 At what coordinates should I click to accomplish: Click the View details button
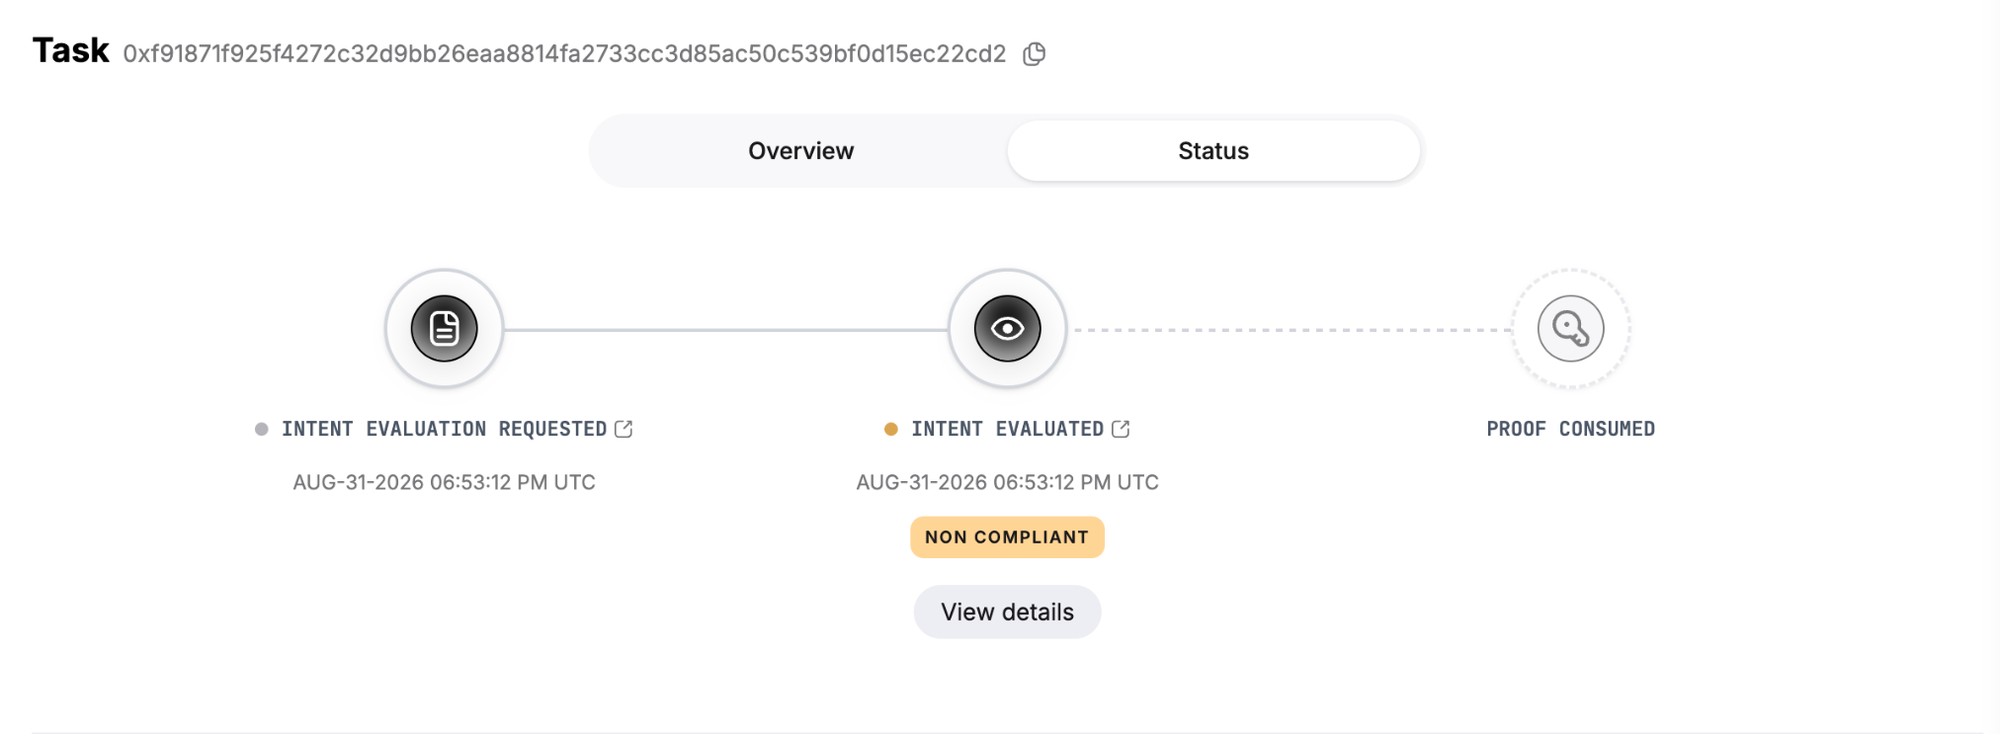coord(1007,612)
